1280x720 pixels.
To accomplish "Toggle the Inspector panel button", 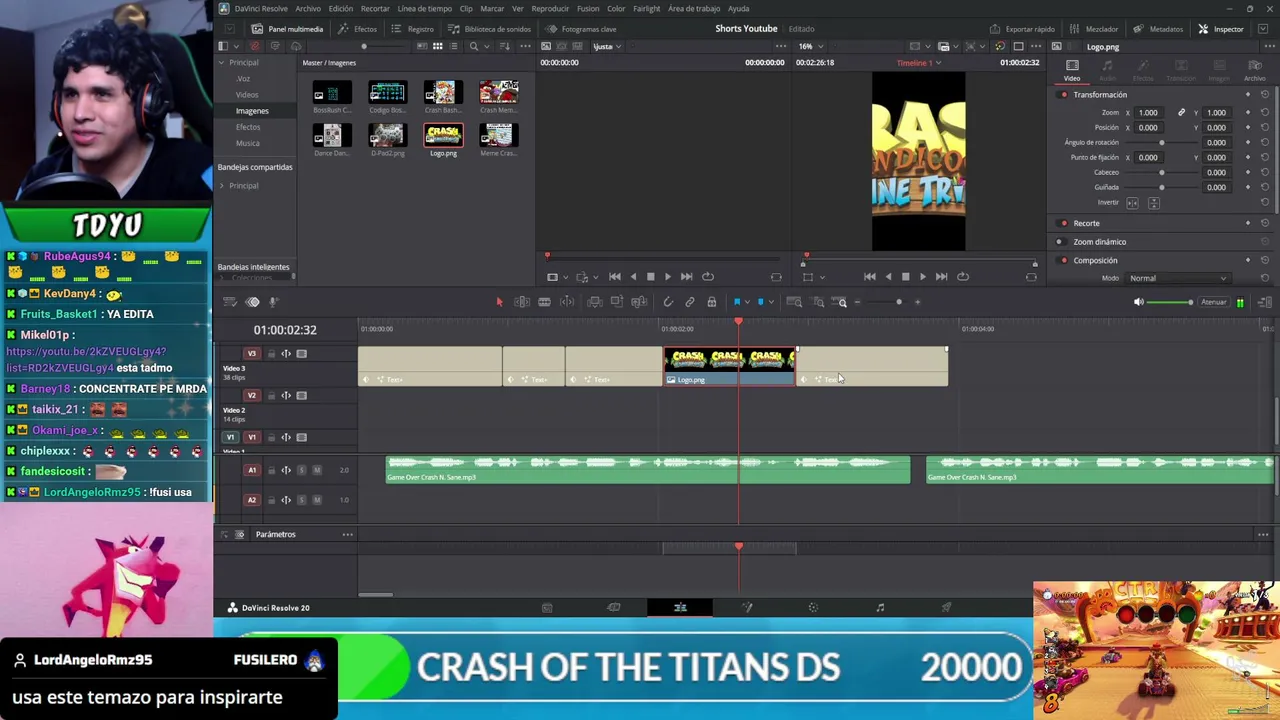I will tap(1221, 29).
